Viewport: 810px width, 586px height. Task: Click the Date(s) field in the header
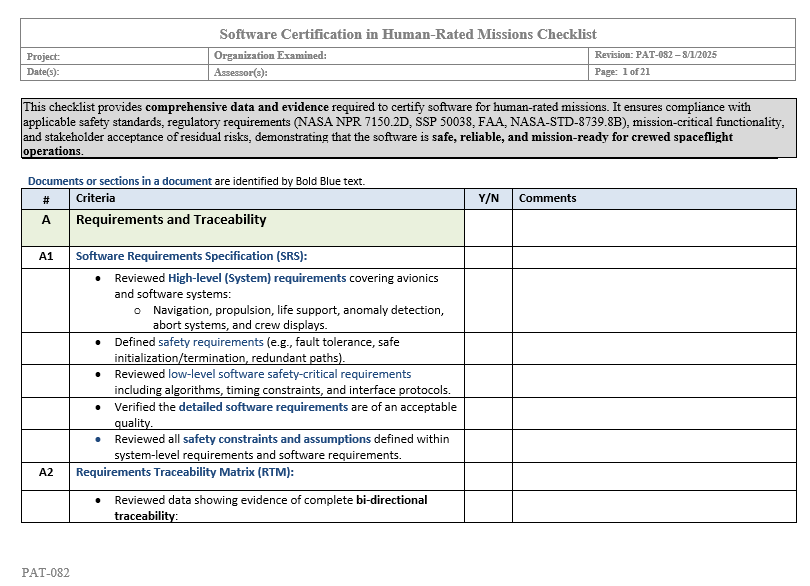tap(115, 72)
